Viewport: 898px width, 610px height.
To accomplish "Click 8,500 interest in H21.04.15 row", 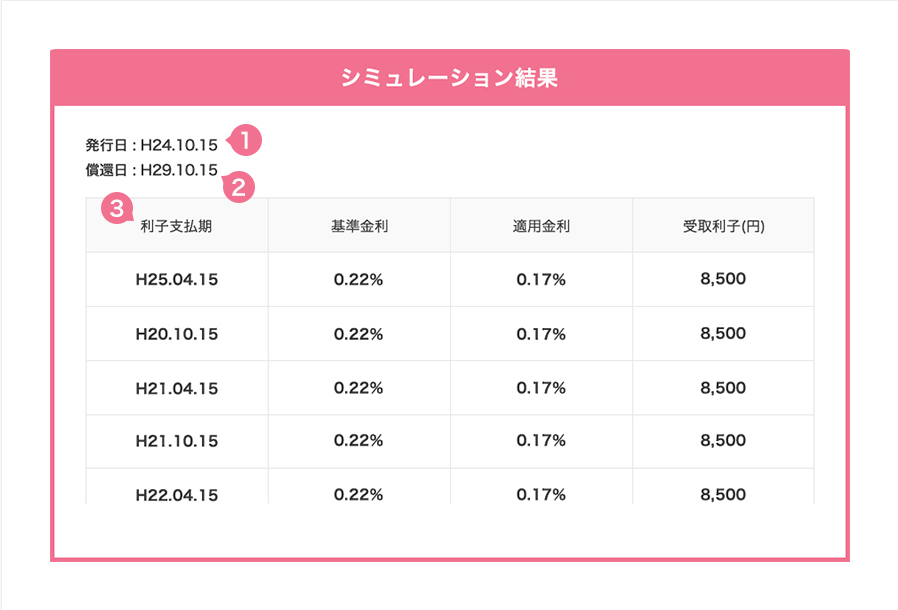I will (x=723, y=388).
